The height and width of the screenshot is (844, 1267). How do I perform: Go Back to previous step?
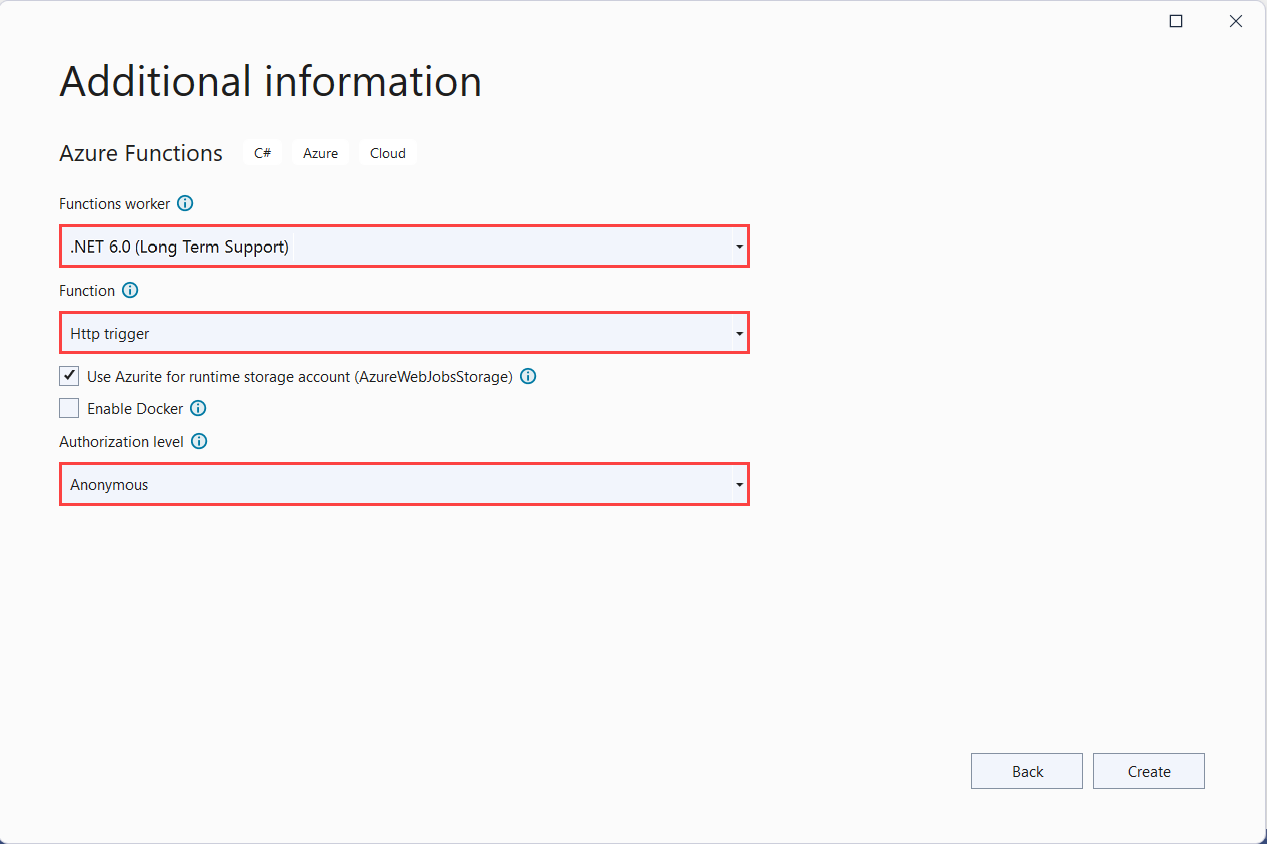1026,771
